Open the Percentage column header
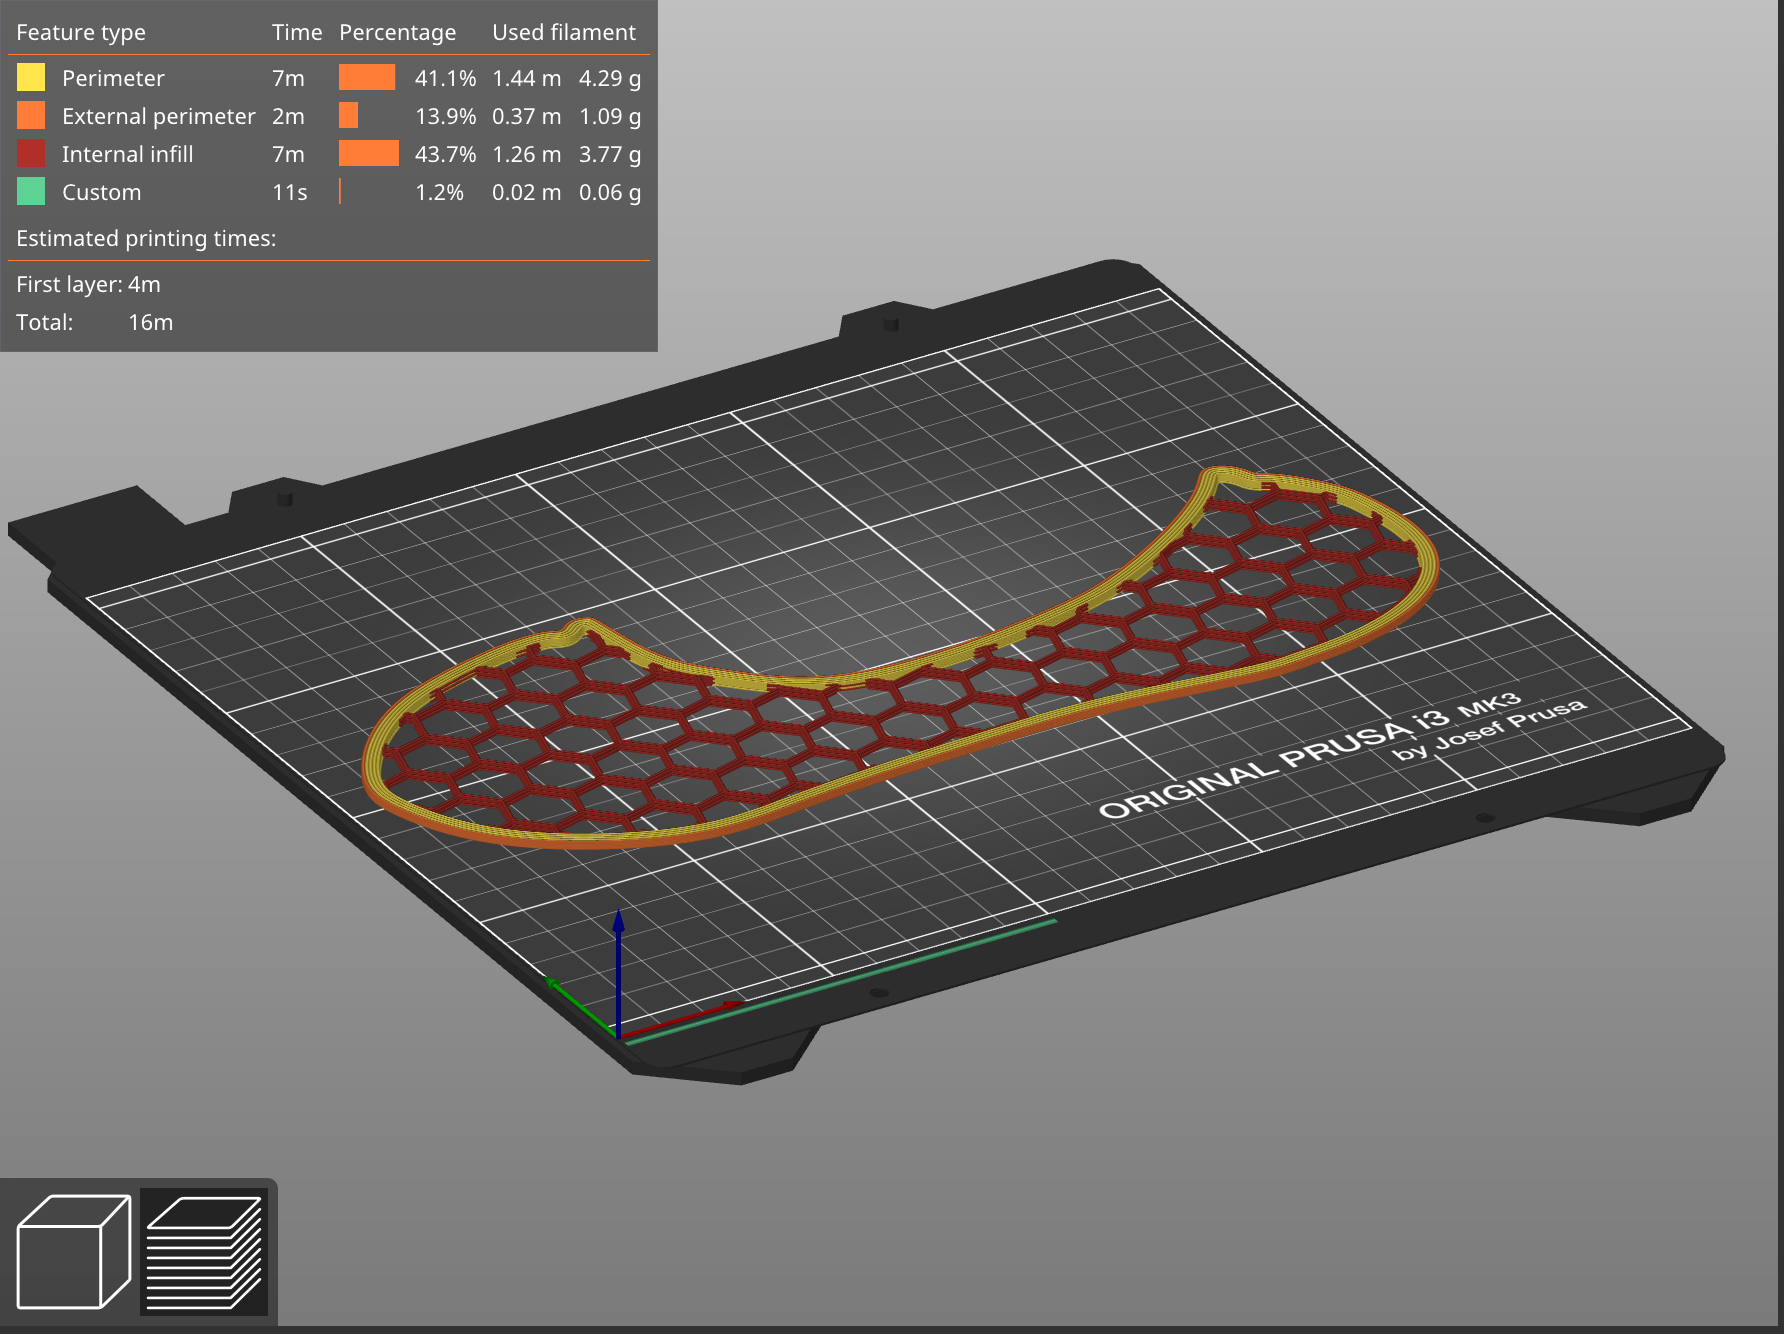 pos(398,31)
